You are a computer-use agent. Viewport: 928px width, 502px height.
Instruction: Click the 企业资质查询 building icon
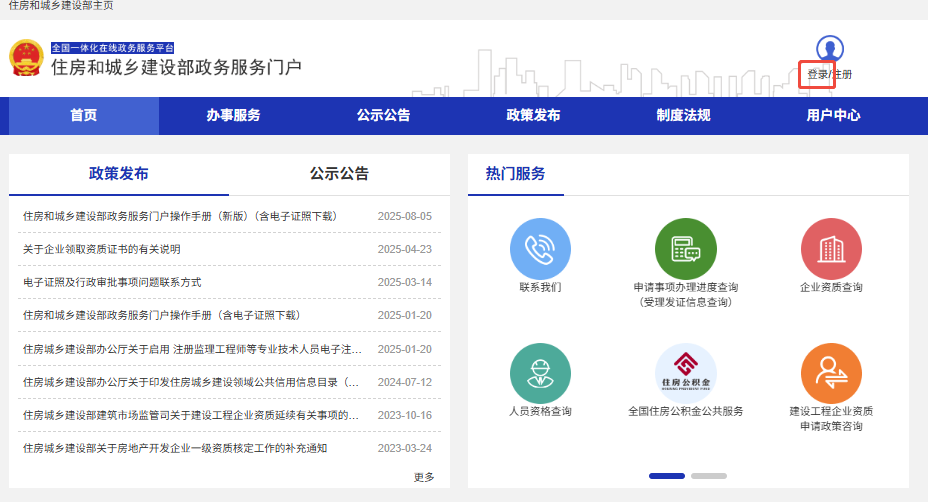831,249
